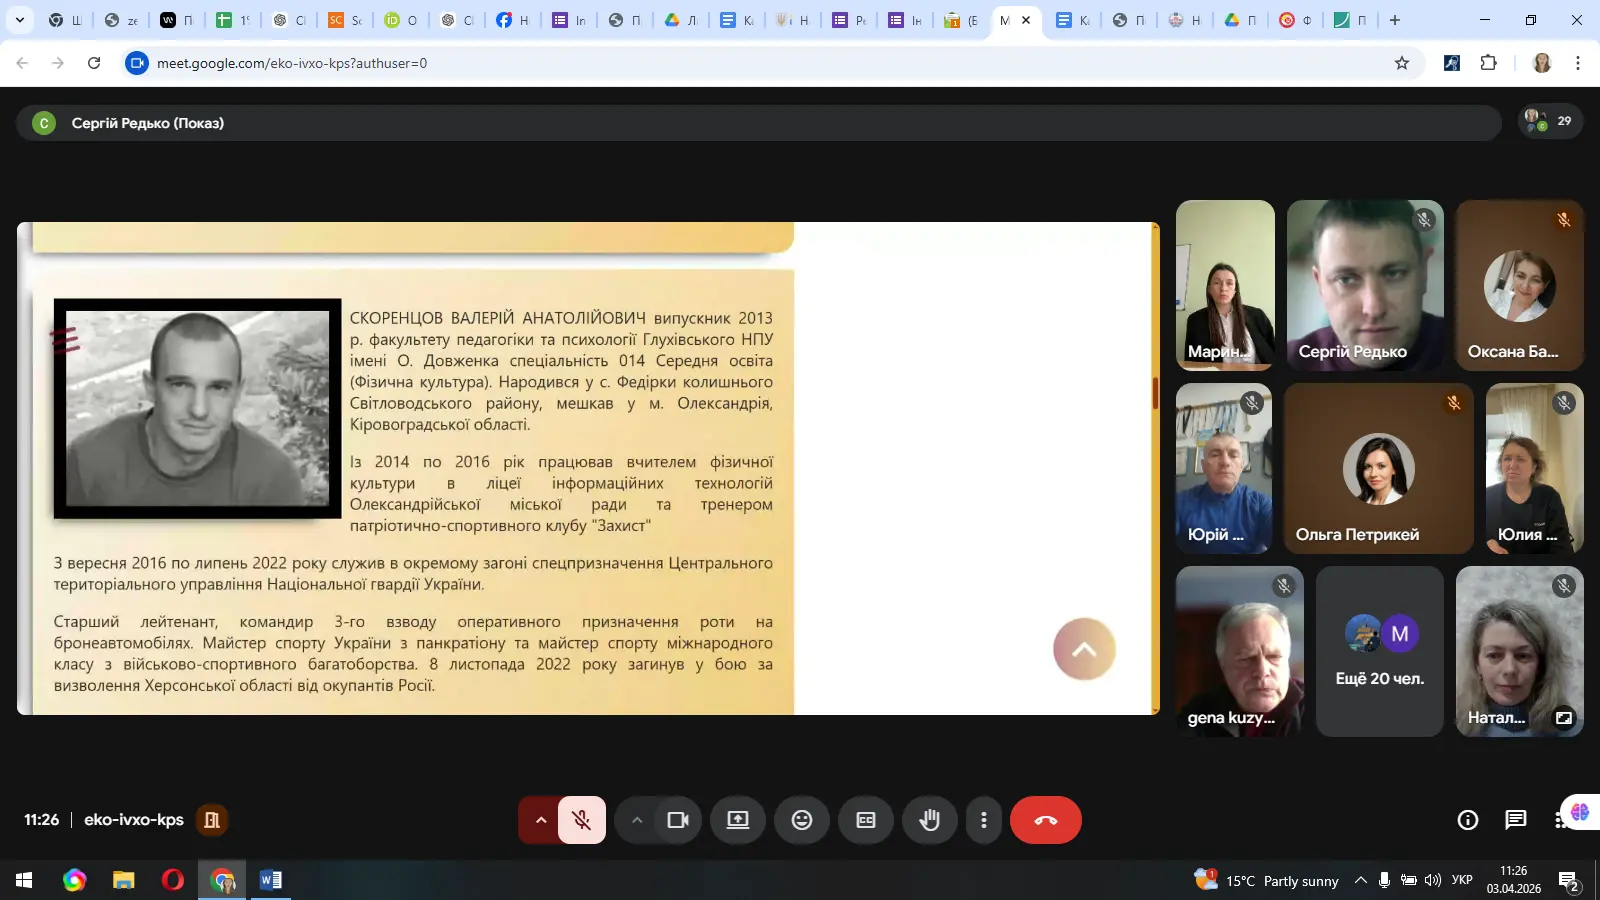Open the 'Ещё 20 чел.' more participants tile
The width and height of the screenshot is (1600, 900).
1380,651
